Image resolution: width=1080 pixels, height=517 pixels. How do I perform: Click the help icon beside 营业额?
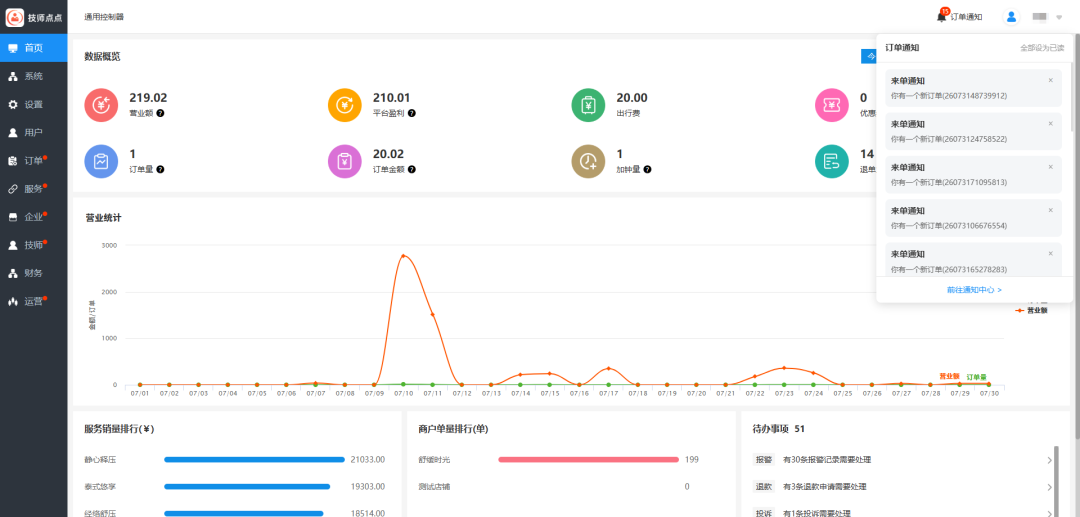160,113
